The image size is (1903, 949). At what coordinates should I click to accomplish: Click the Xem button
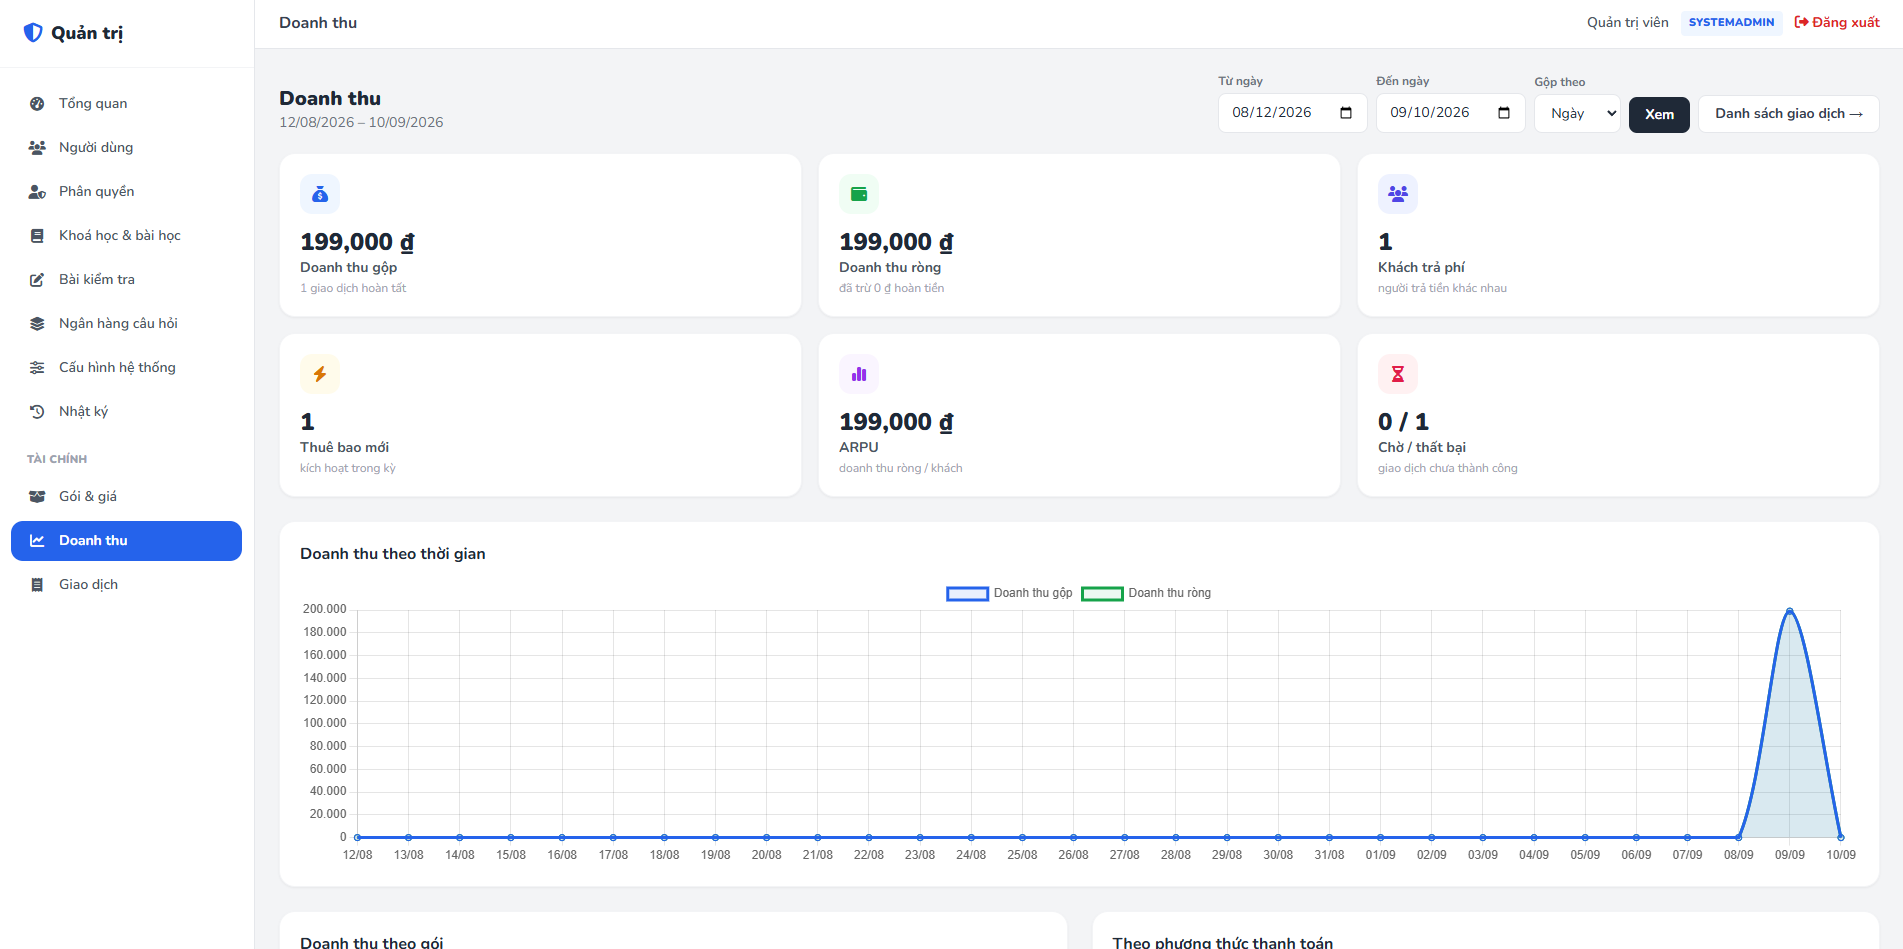(1659, 115)
